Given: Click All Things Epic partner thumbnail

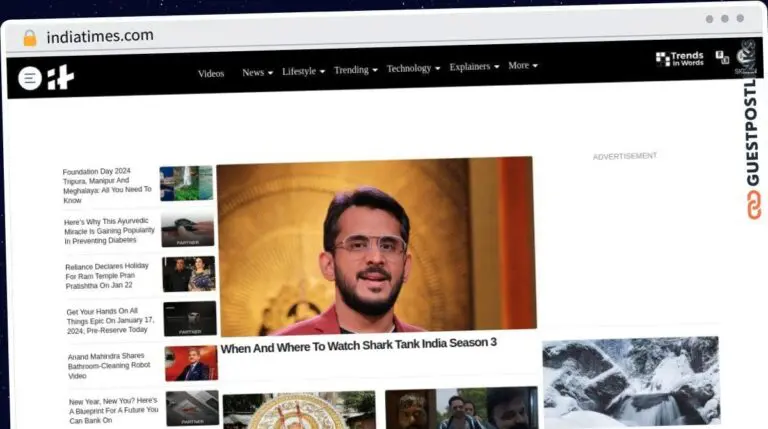Looking at the screenshot, I should (190, 319).
